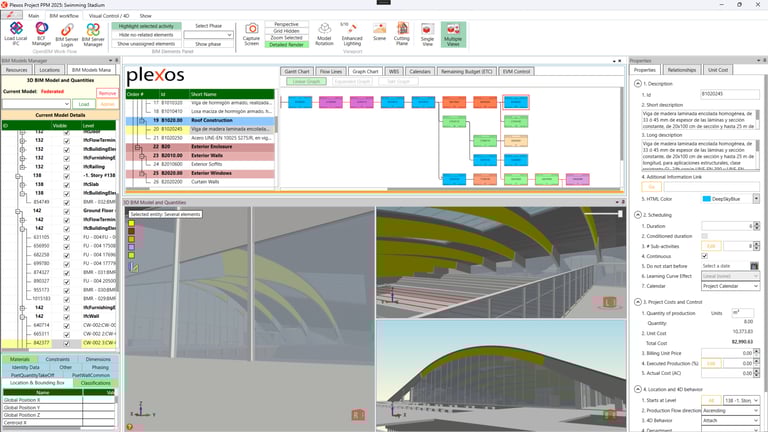The height and width of the screenshot is (432, 768).
Task: Open the Resources tab
Action: click(x=17, y=70)
